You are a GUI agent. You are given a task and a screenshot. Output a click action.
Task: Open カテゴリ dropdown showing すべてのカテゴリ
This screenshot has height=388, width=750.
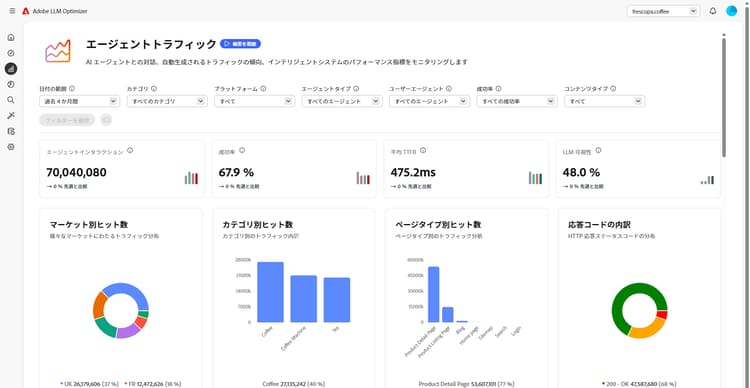click(x=167, y=101)
